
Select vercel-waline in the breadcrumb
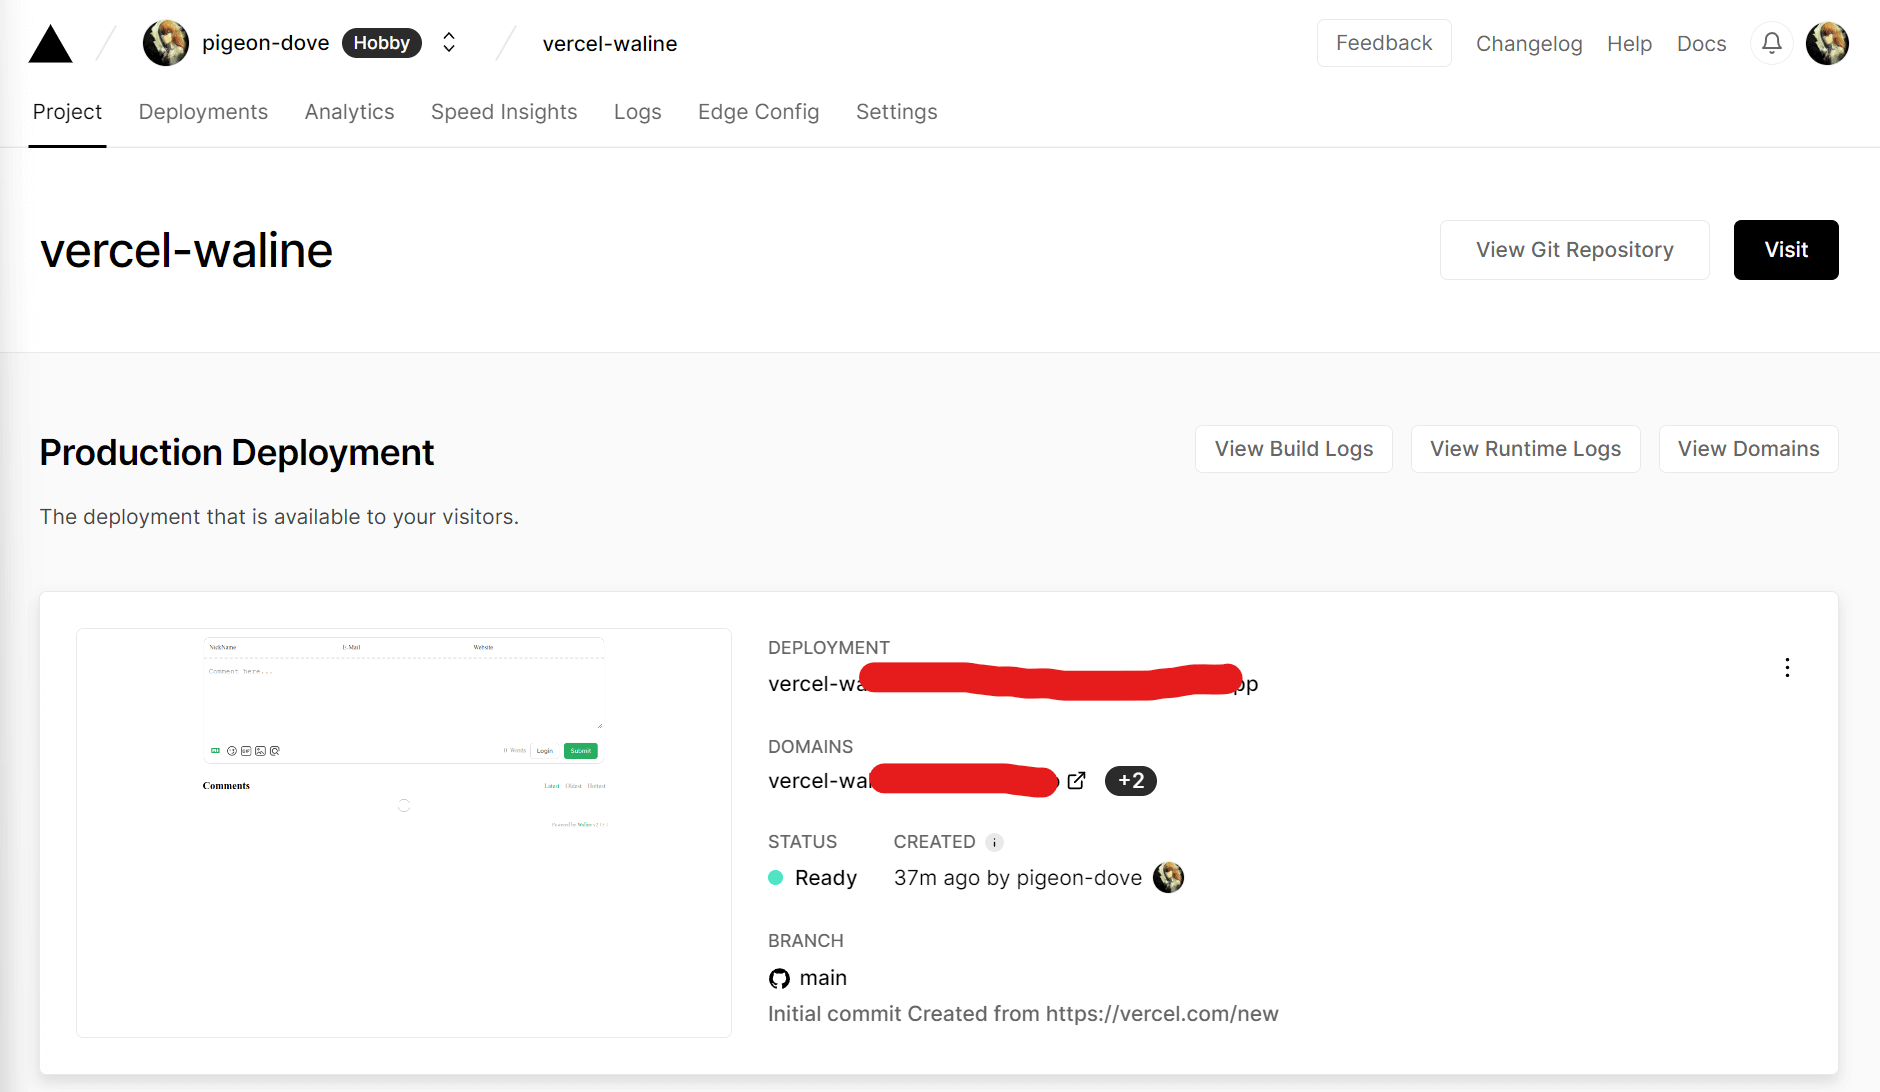pyautogui.click(x=610, y=44)
